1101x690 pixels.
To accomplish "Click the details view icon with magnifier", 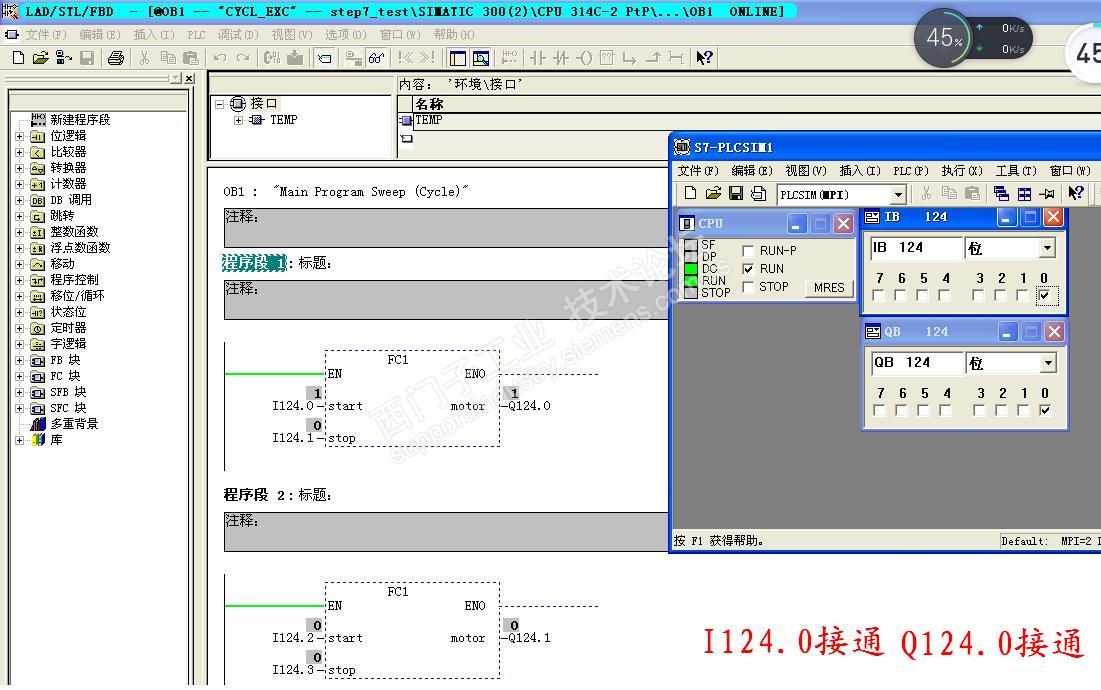I will coord(481,58).
